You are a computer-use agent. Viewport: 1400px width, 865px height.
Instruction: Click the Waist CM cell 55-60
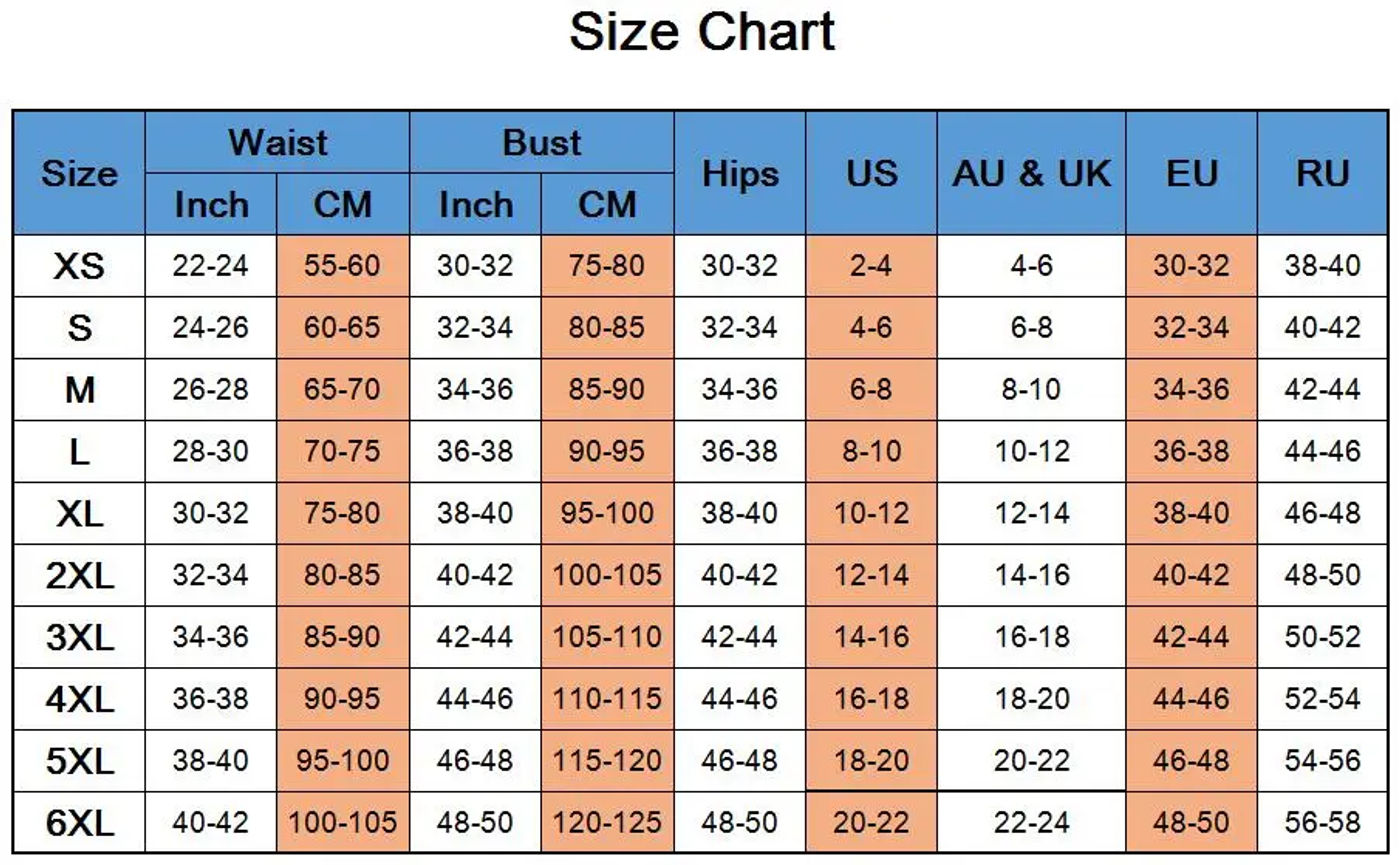point(343,266)
